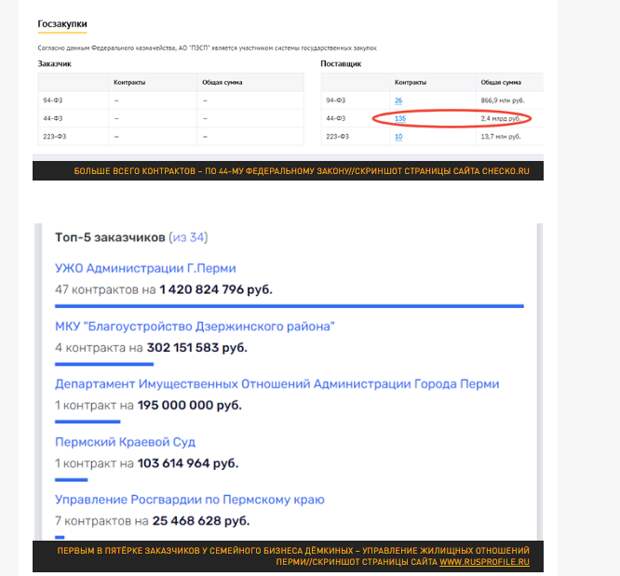Open the Госзакупки section heading

[62, 24]
